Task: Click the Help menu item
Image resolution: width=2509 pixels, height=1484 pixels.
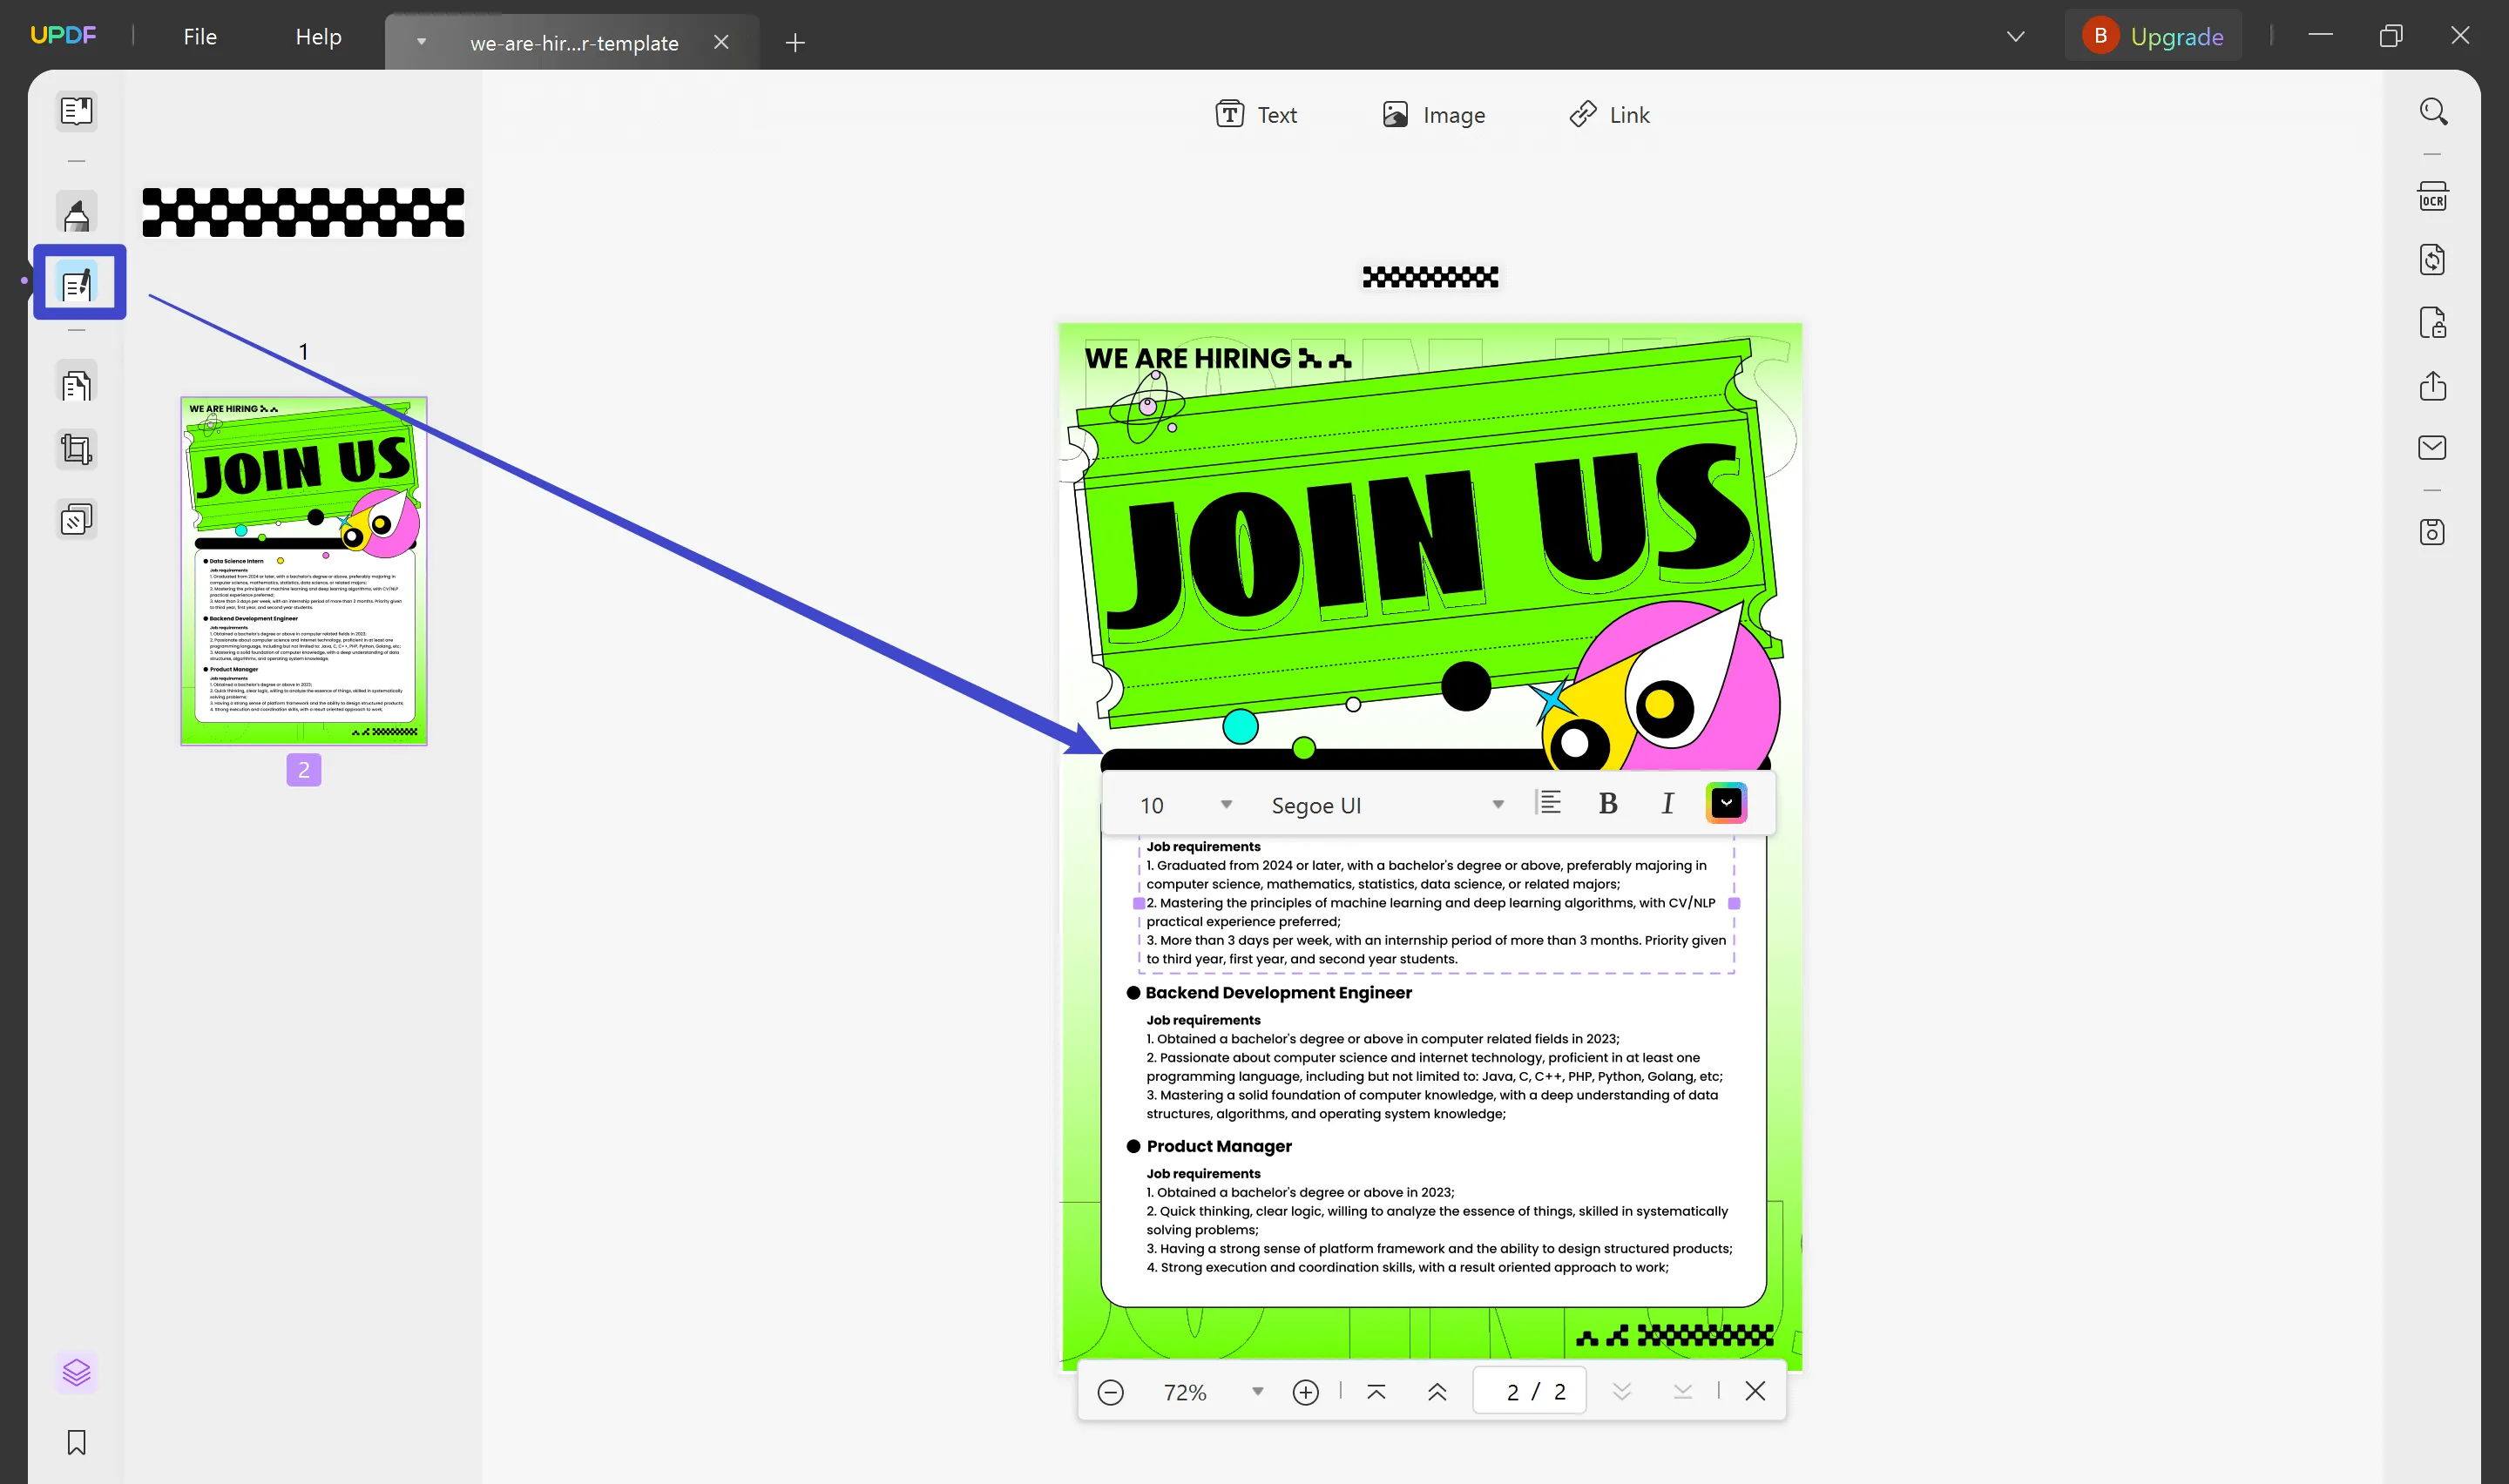Action: coord(318,36)
